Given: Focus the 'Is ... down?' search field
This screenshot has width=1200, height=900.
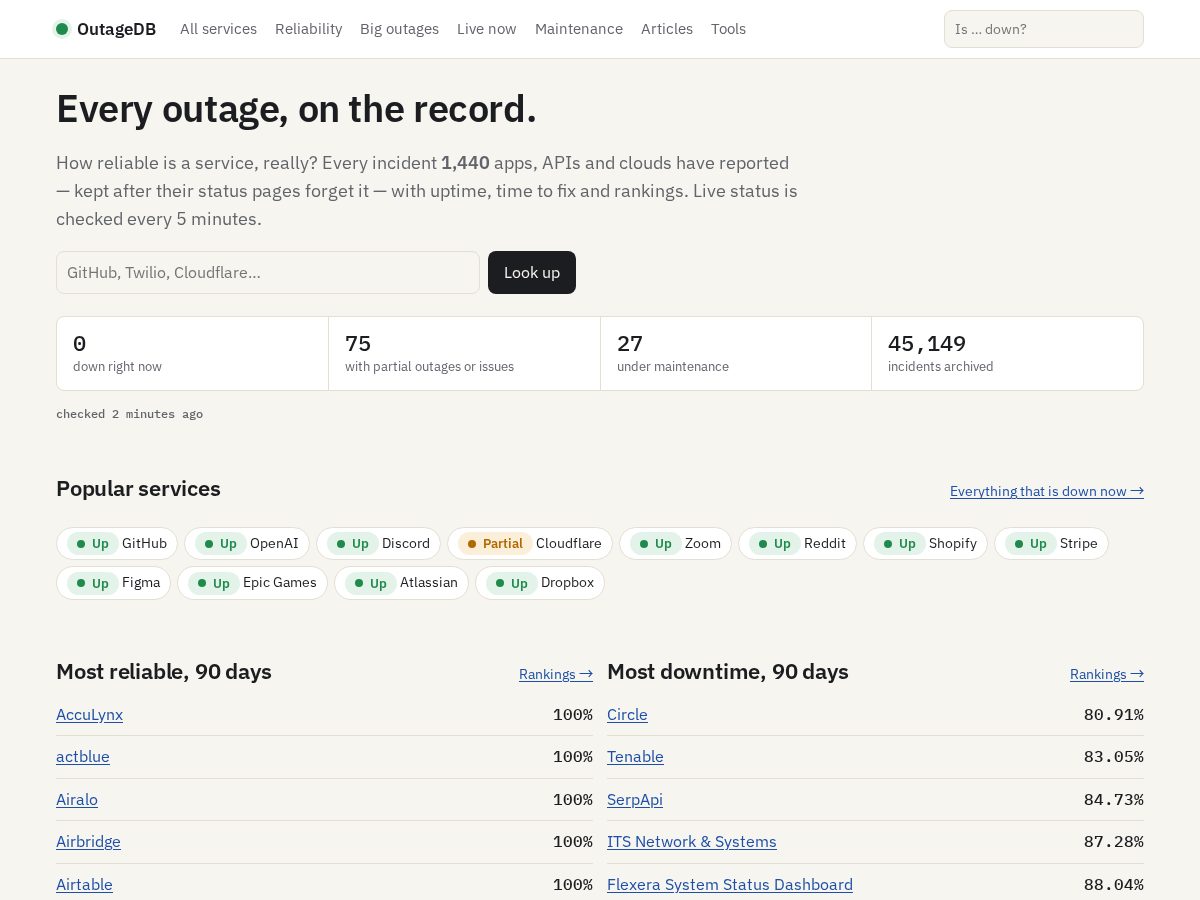Looking at the screenshot, I should click(1043, 29).
